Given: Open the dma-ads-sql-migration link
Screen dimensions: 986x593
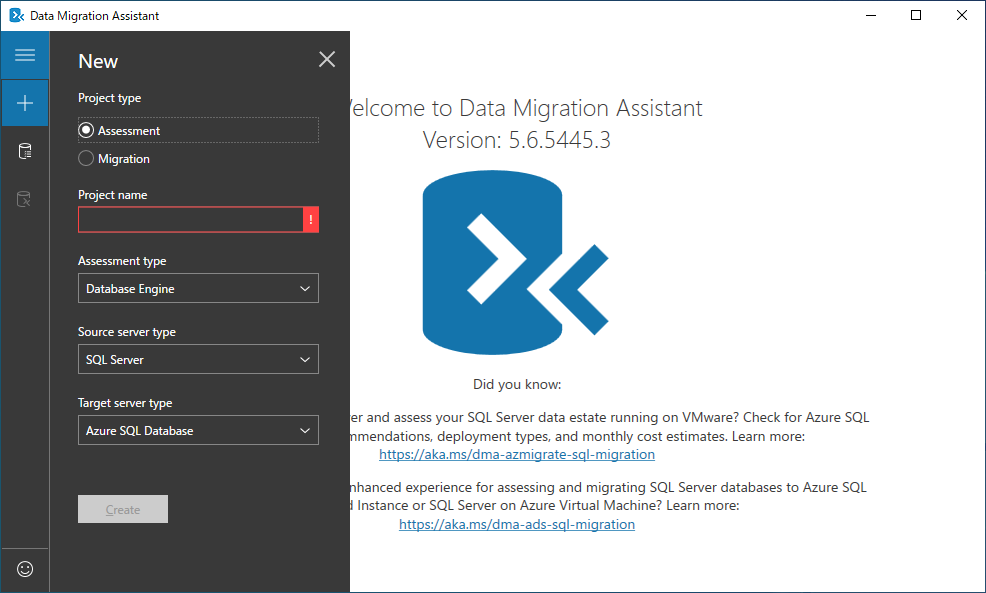Looking at the screenshot, I should point(517,524).
